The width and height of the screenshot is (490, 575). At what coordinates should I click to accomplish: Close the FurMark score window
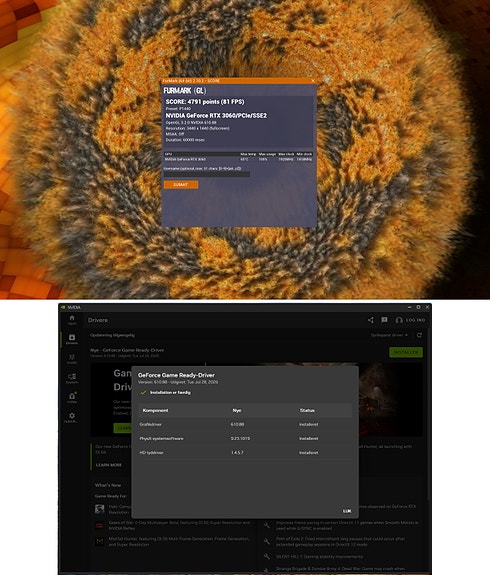(313, 81)
